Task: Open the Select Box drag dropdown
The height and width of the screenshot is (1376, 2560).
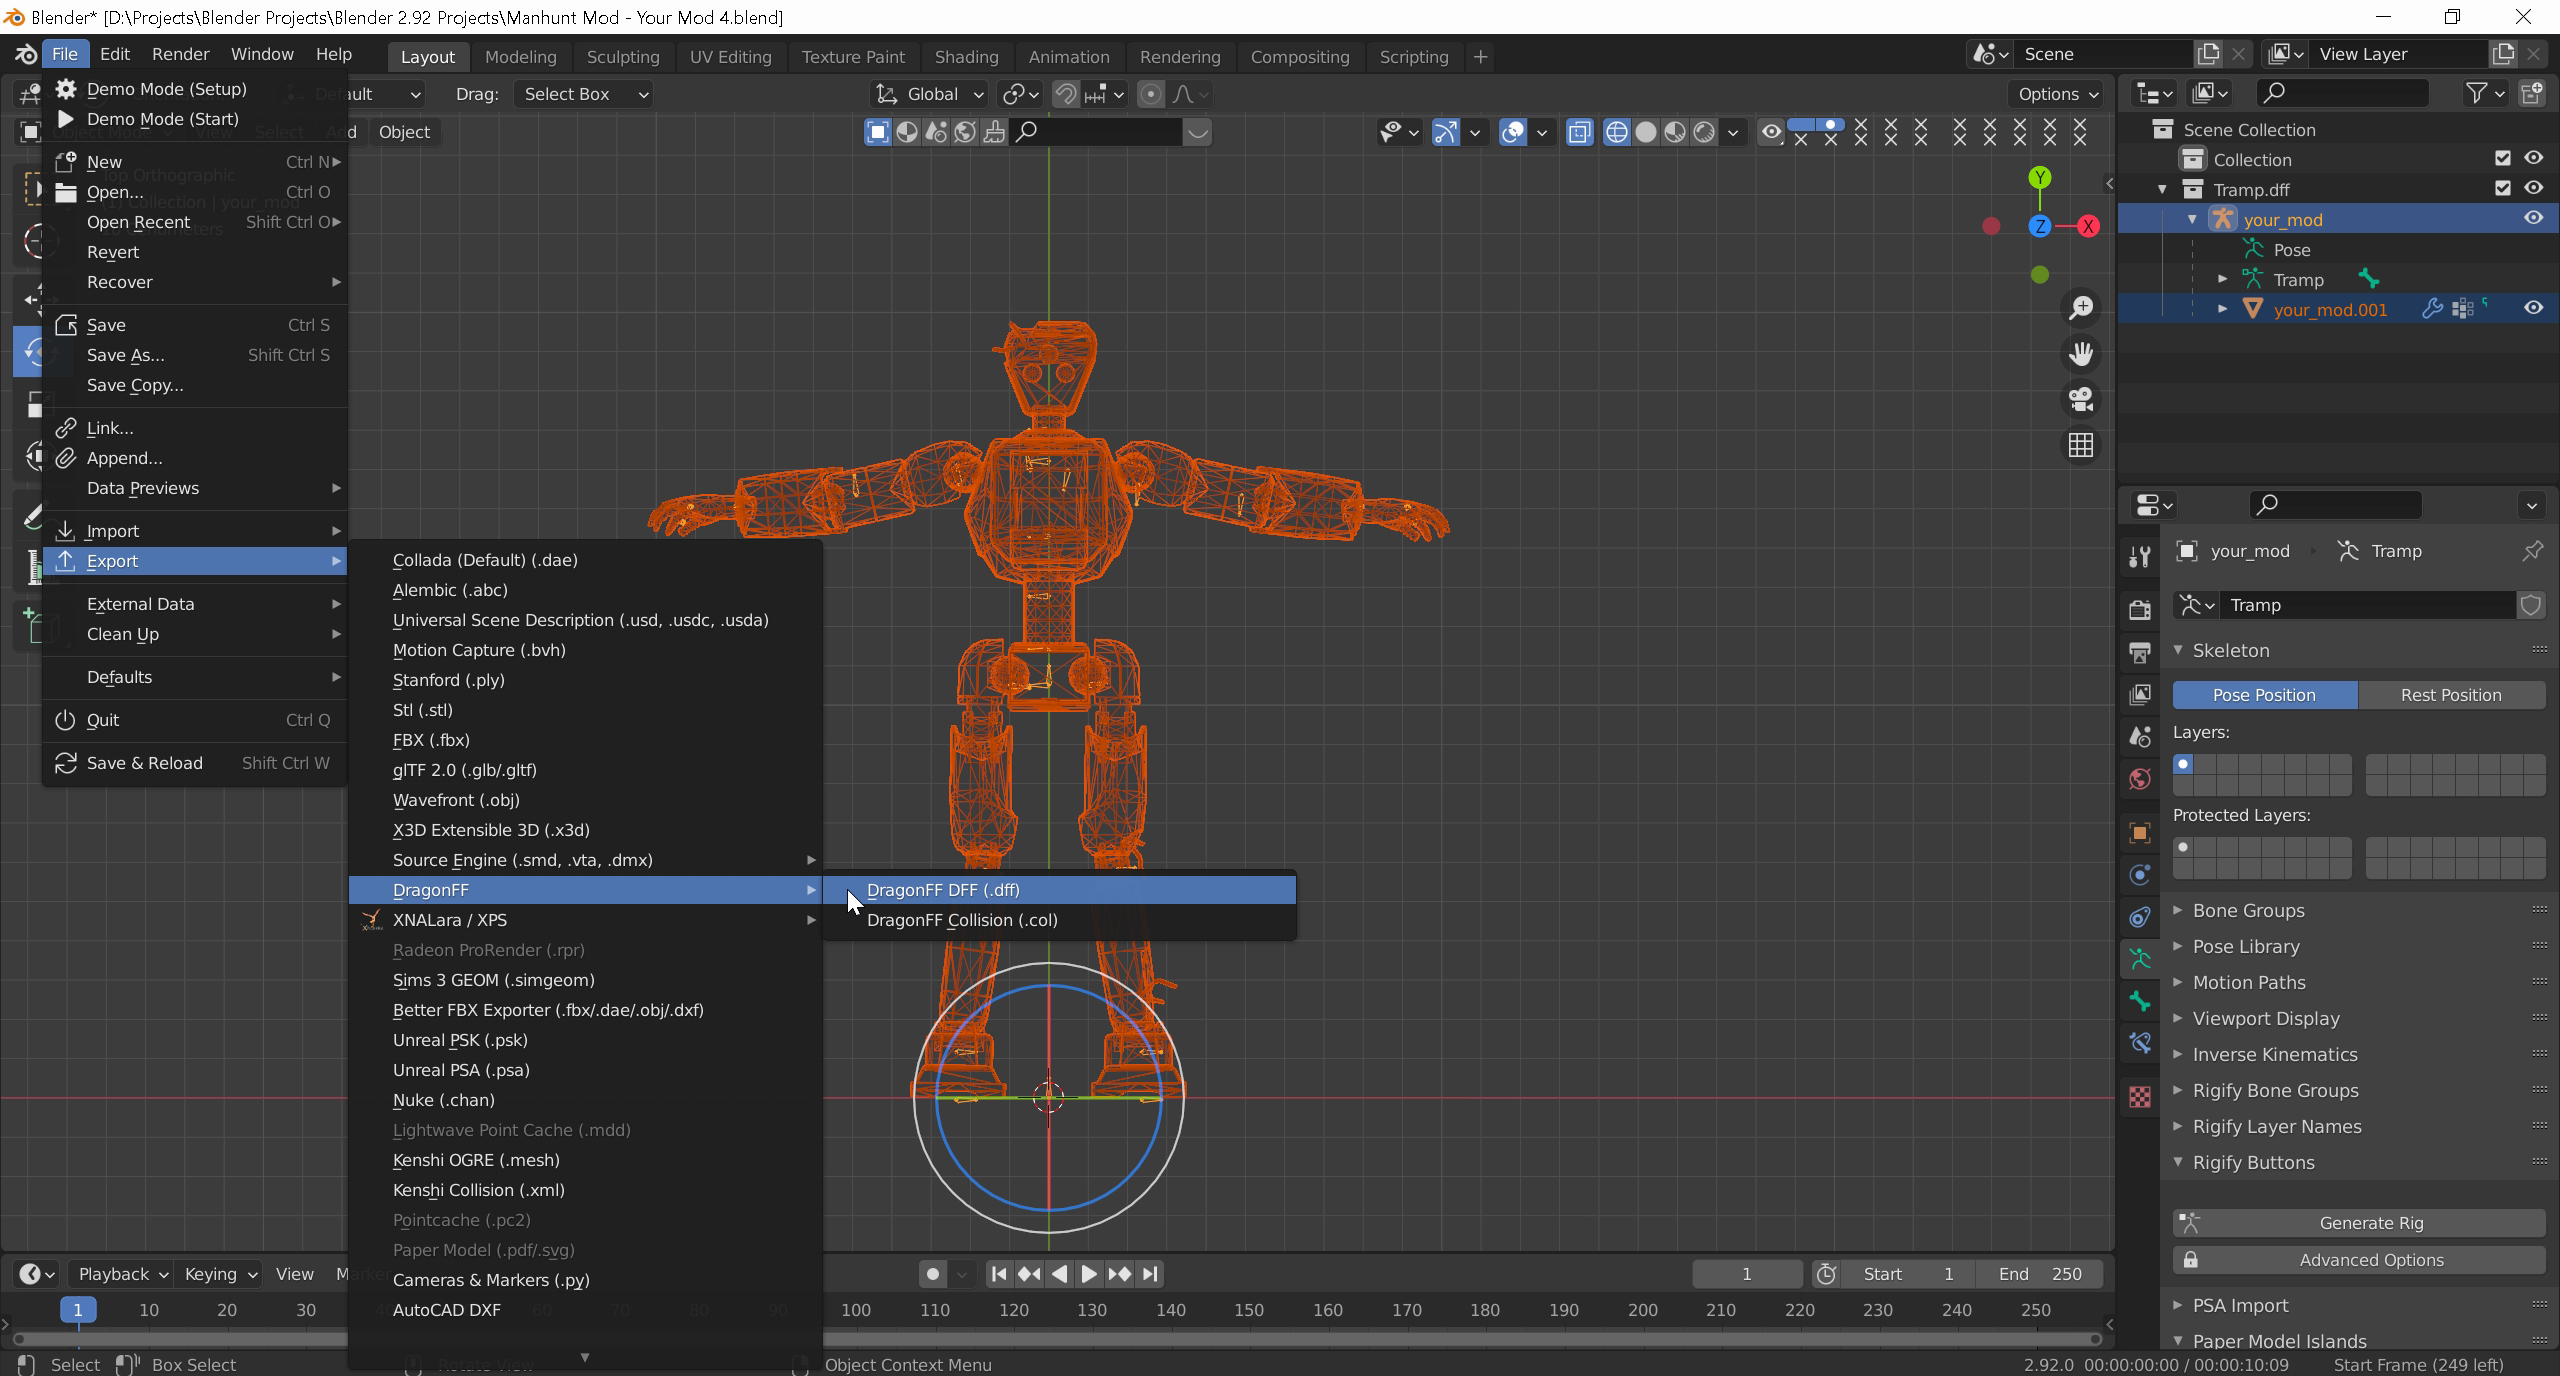Action: (585, 94)
